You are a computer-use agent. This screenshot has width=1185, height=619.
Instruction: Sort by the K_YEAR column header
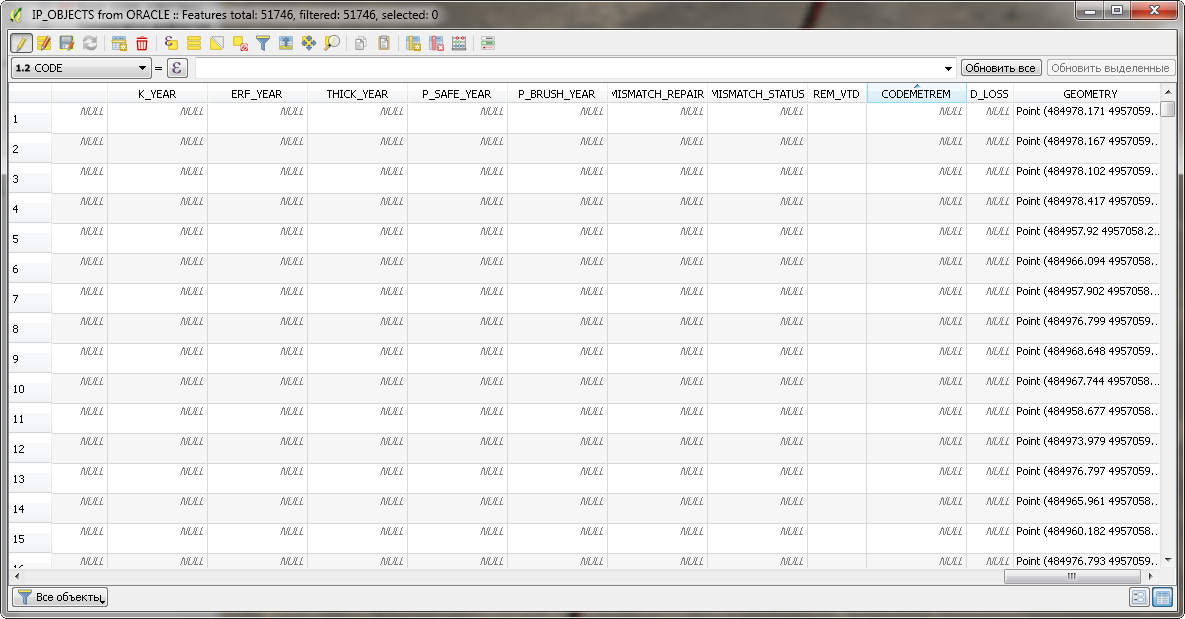pyautogui.click(x=157, y=94)
